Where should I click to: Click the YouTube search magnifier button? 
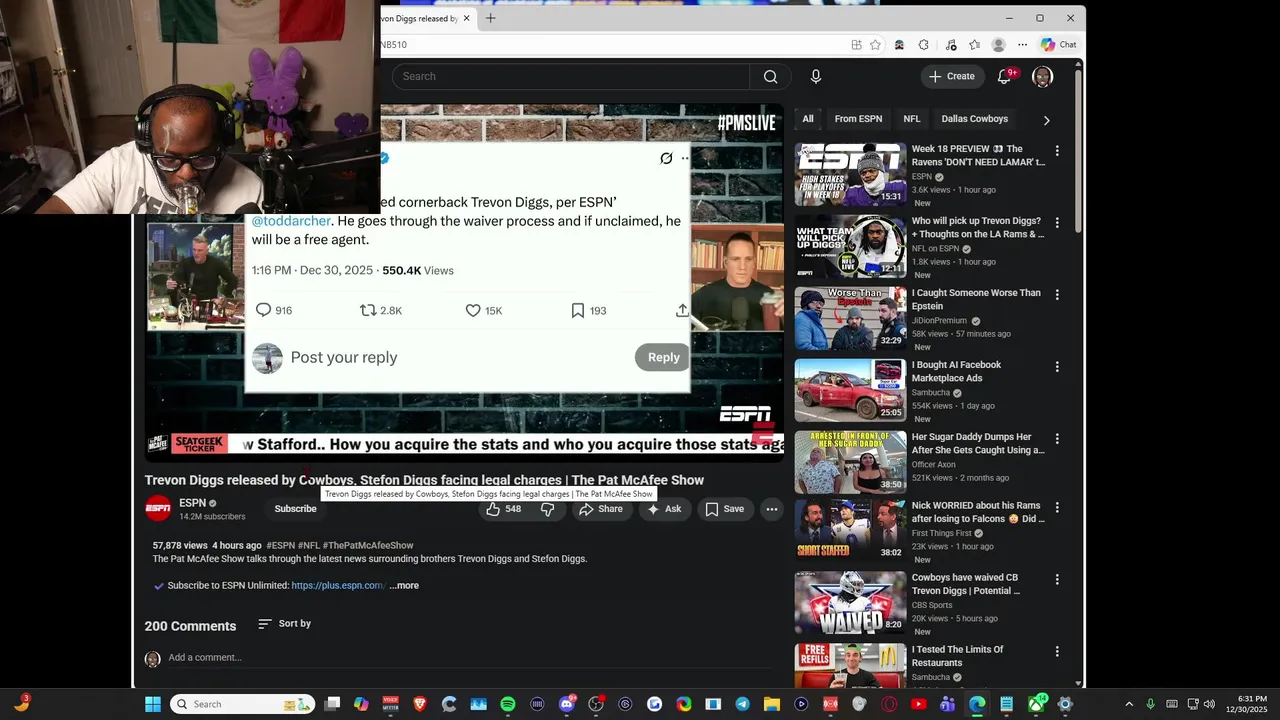(x=770, y=77)
